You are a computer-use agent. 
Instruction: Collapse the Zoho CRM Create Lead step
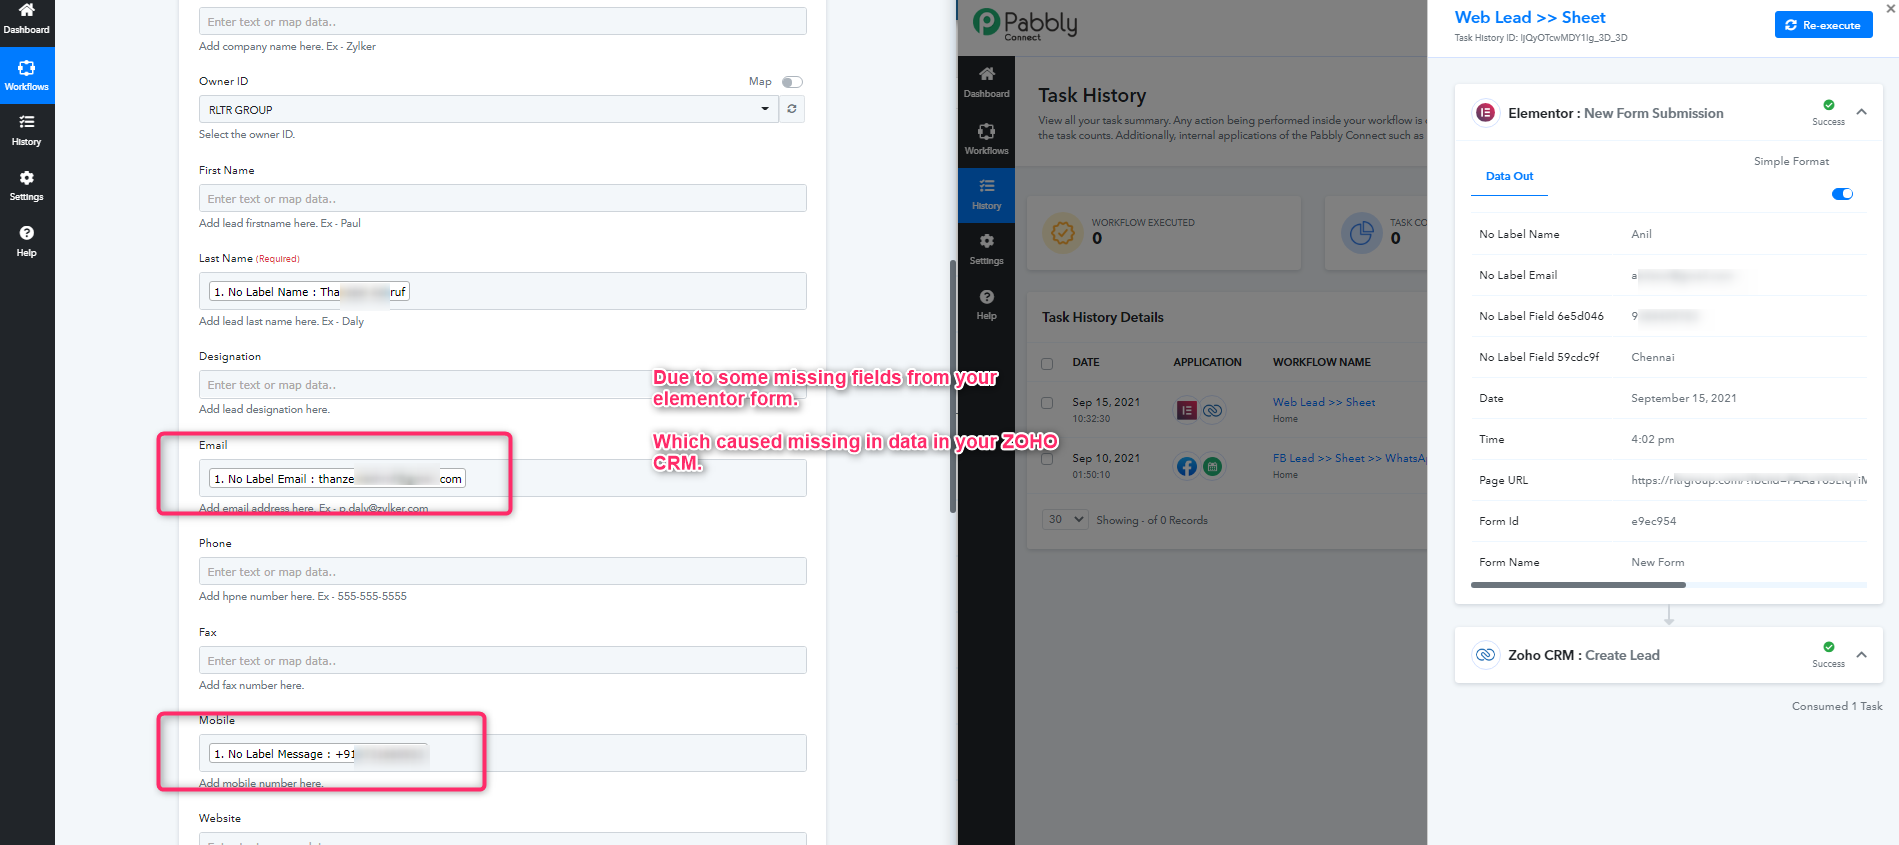[1862, 655]
